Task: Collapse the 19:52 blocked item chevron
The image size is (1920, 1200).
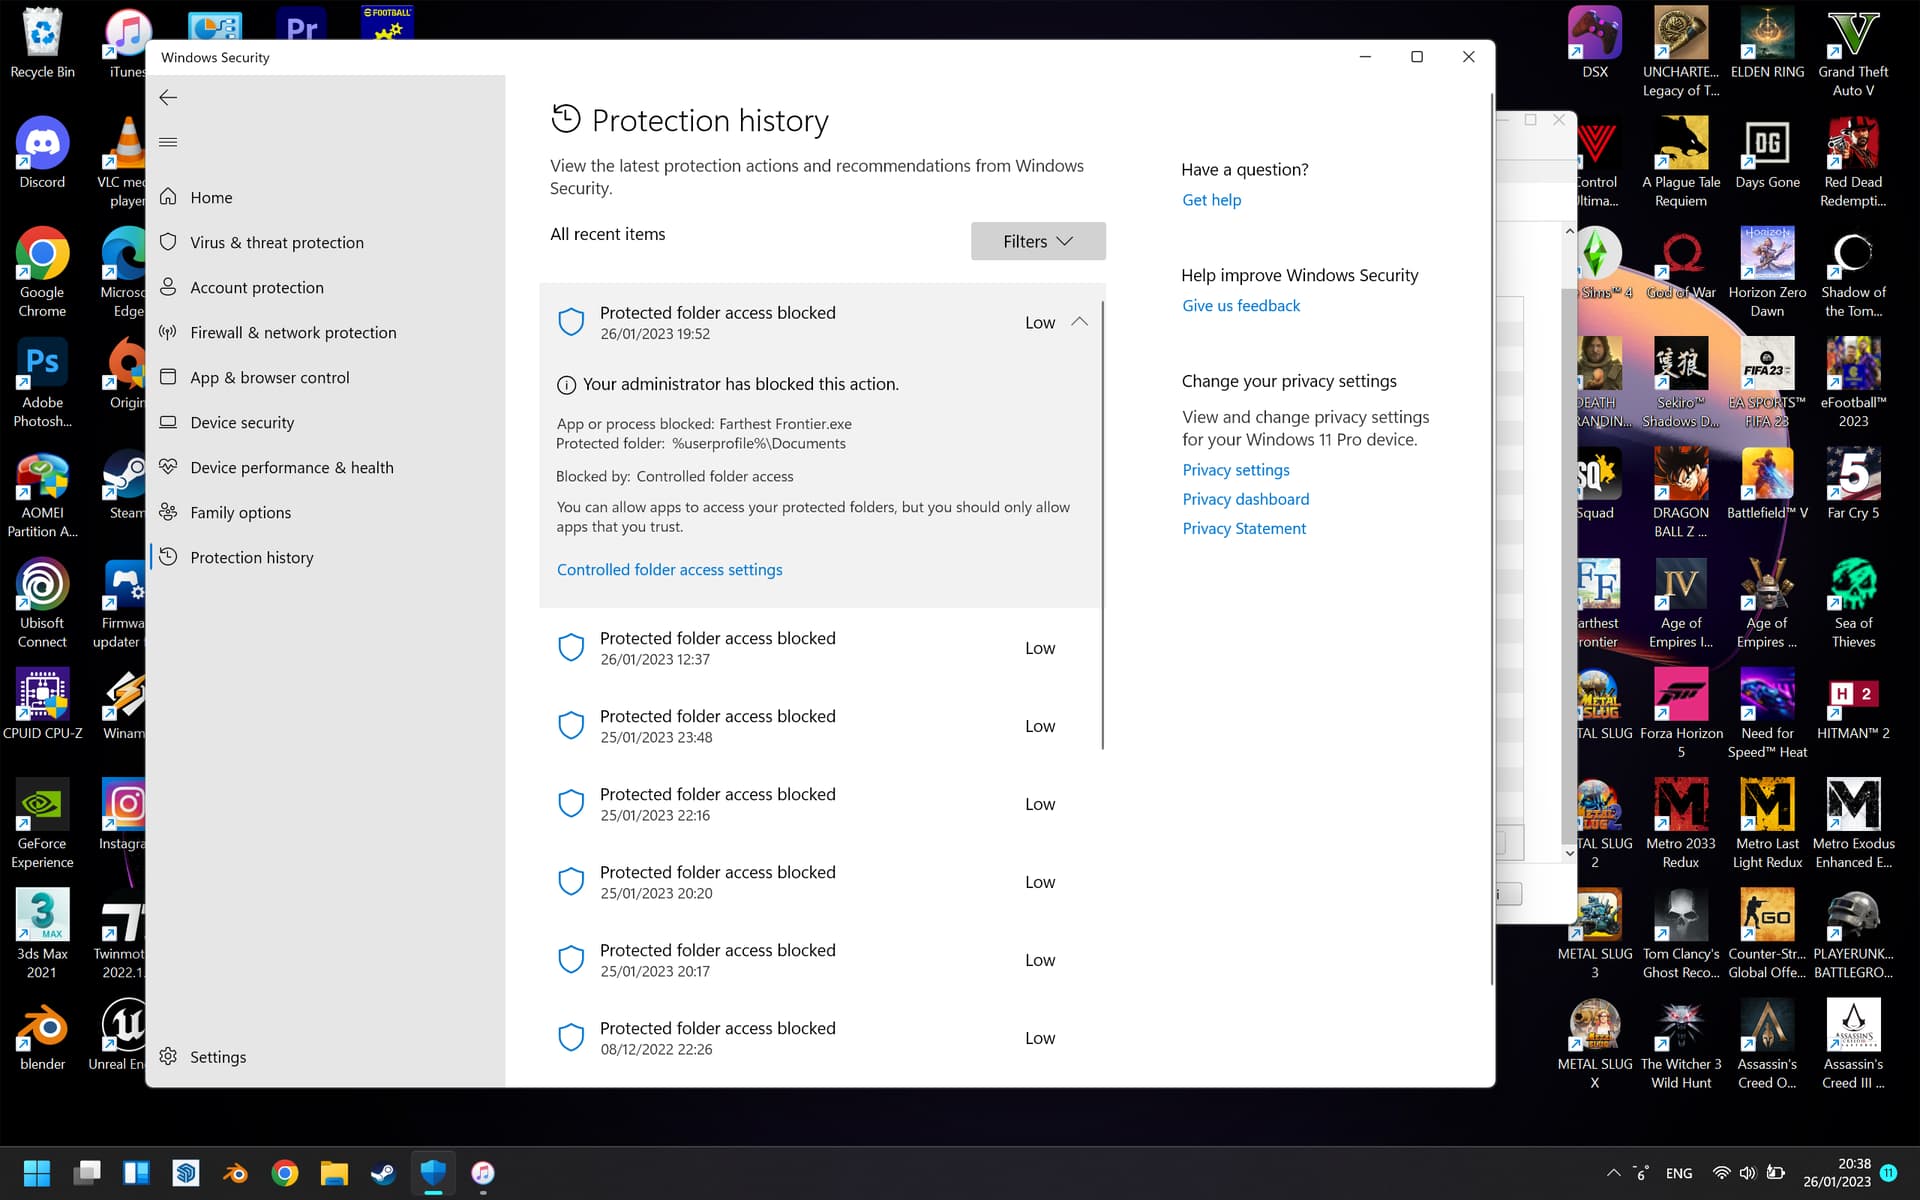Action: click(1079, 322)
